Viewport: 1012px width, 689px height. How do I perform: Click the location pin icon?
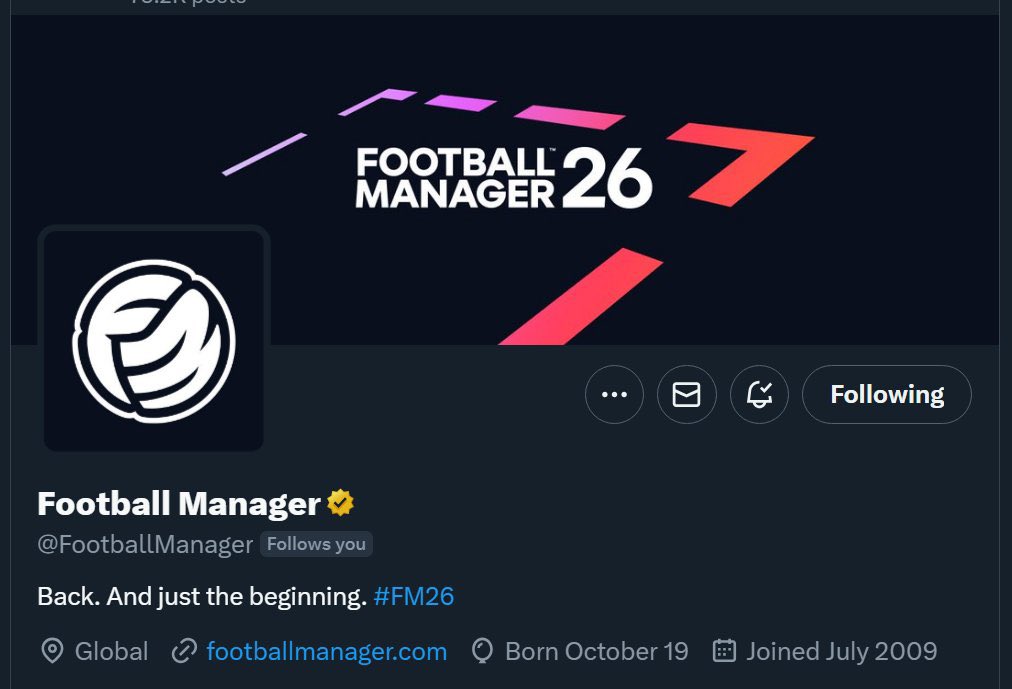(x=52, y=651)
